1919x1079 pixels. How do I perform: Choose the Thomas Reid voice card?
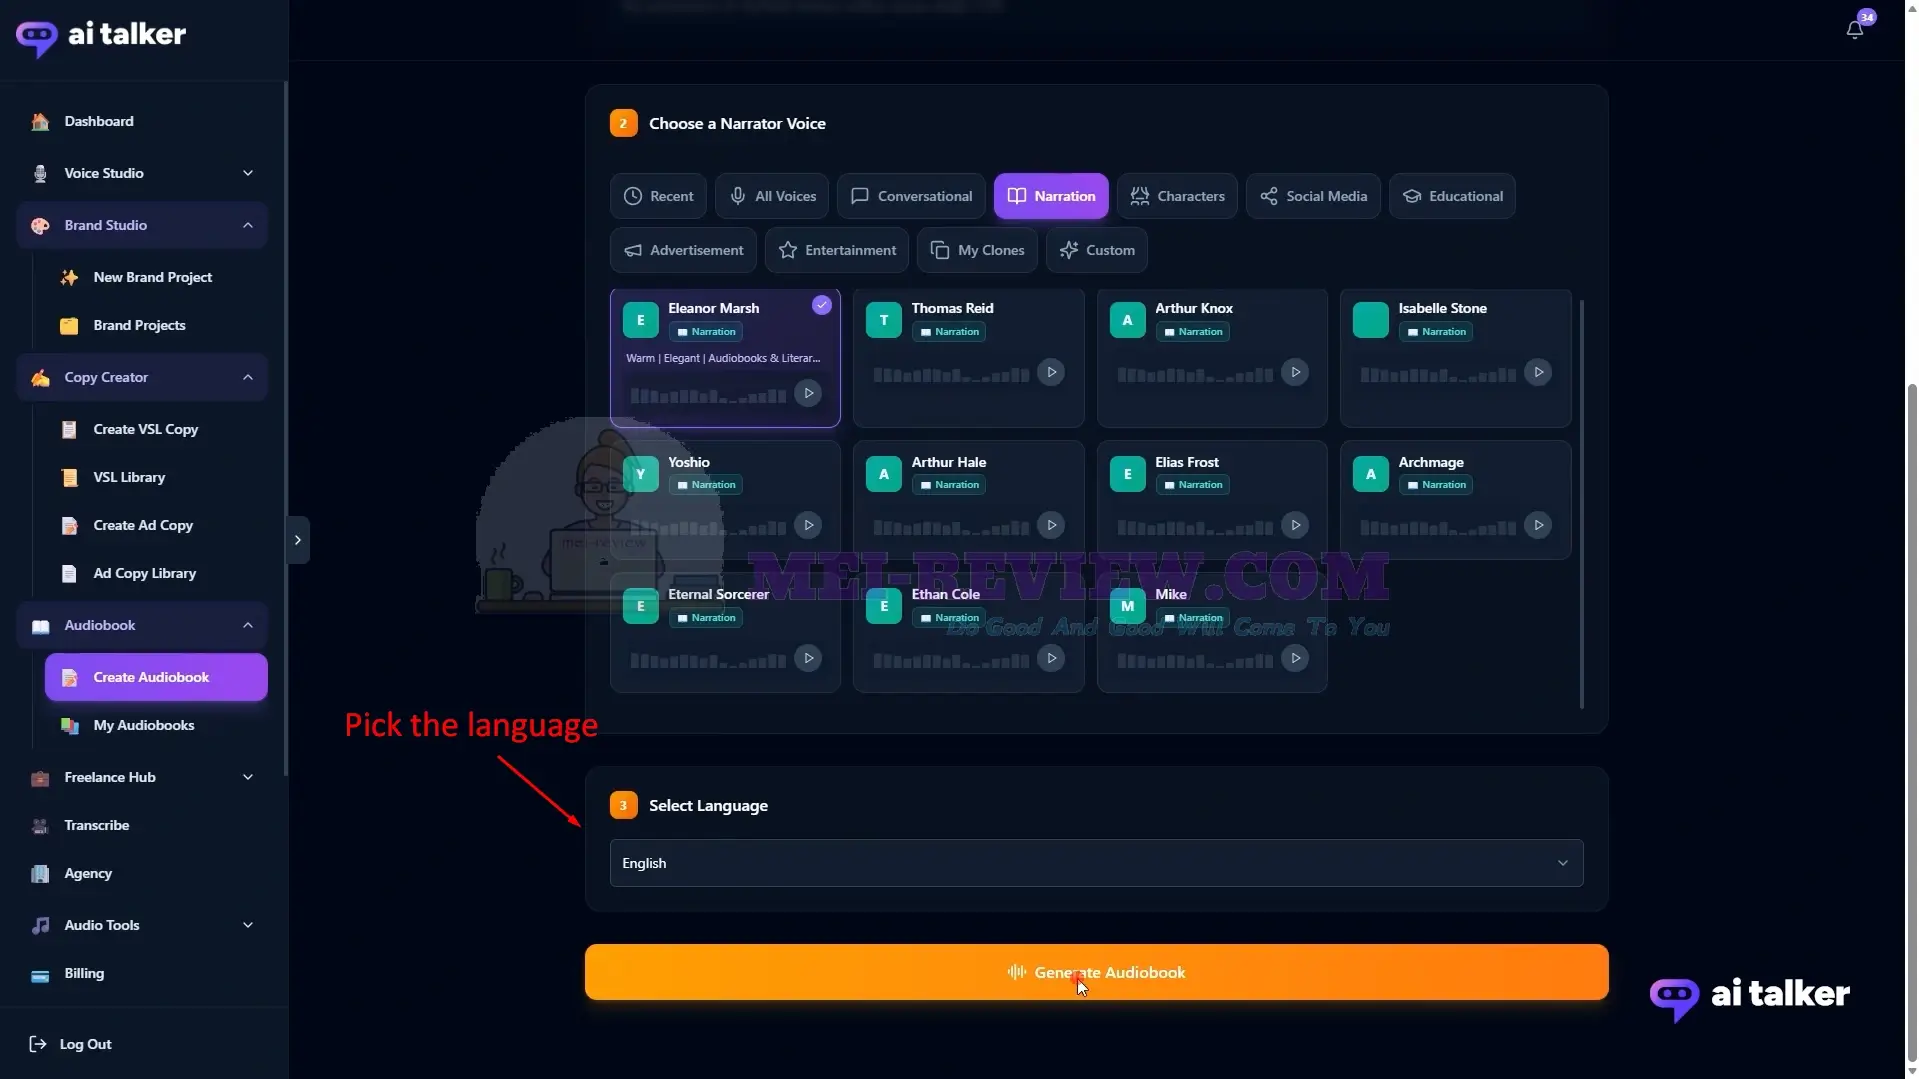pos(968,358)
